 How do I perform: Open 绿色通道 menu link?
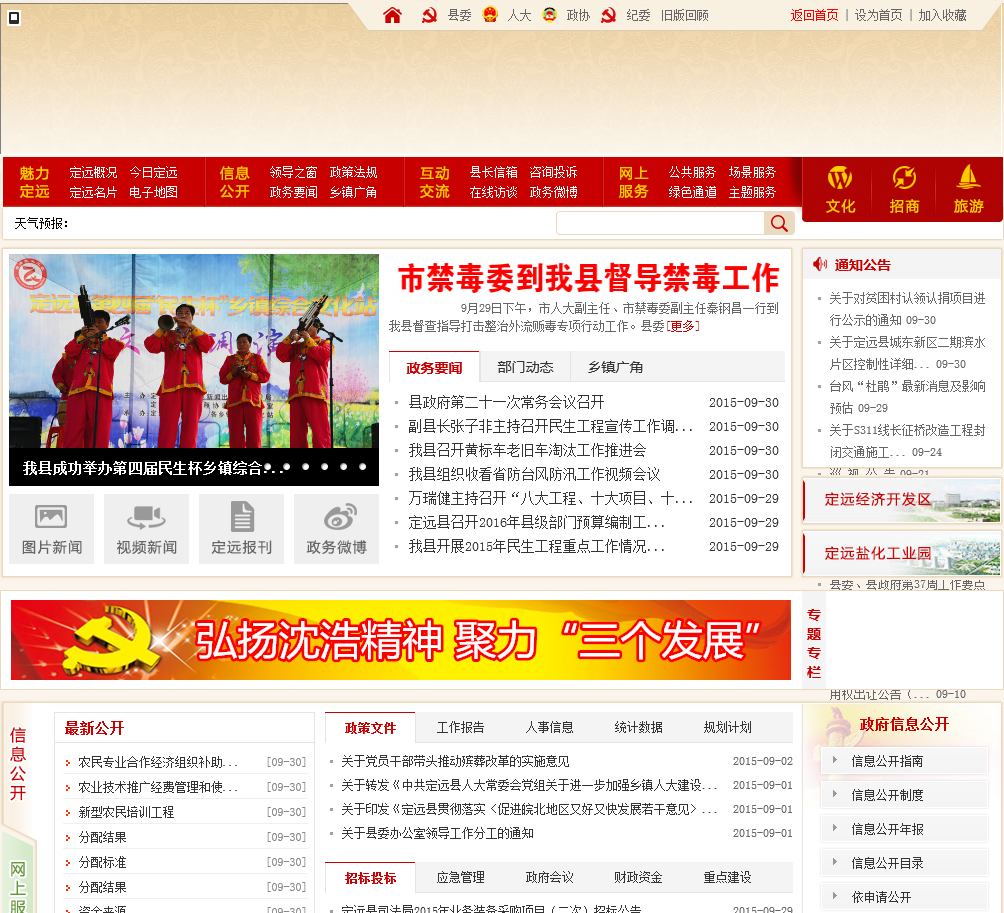[692, 192]
